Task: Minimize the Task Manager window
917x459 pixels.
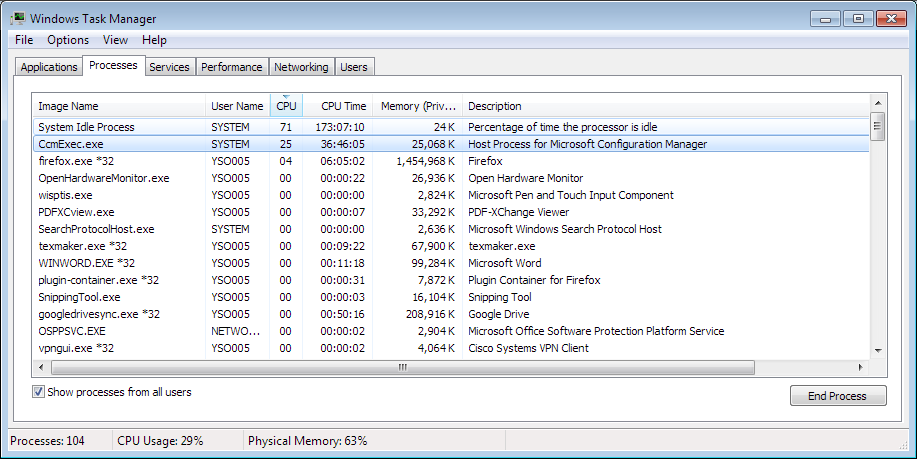Action: point(826,19)
